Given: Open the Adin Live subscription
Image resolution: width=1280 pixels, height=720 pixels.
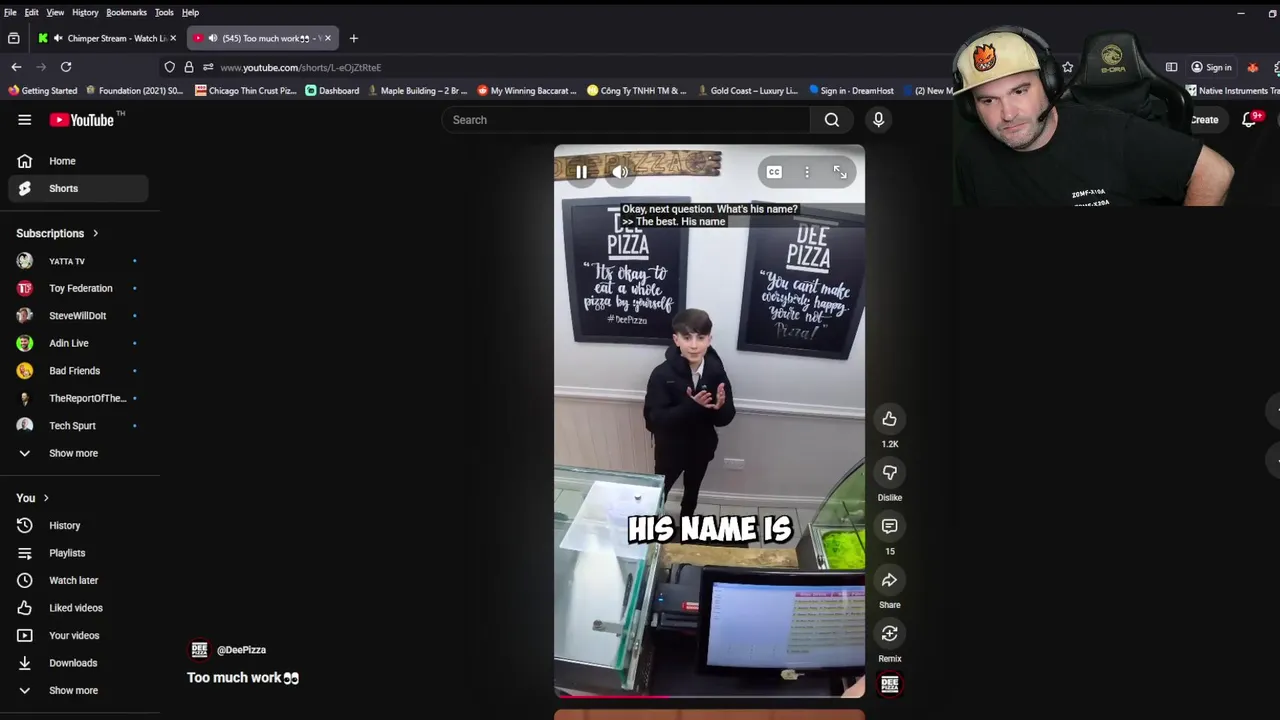Looking at the screenshot, I should pos(78,343).
